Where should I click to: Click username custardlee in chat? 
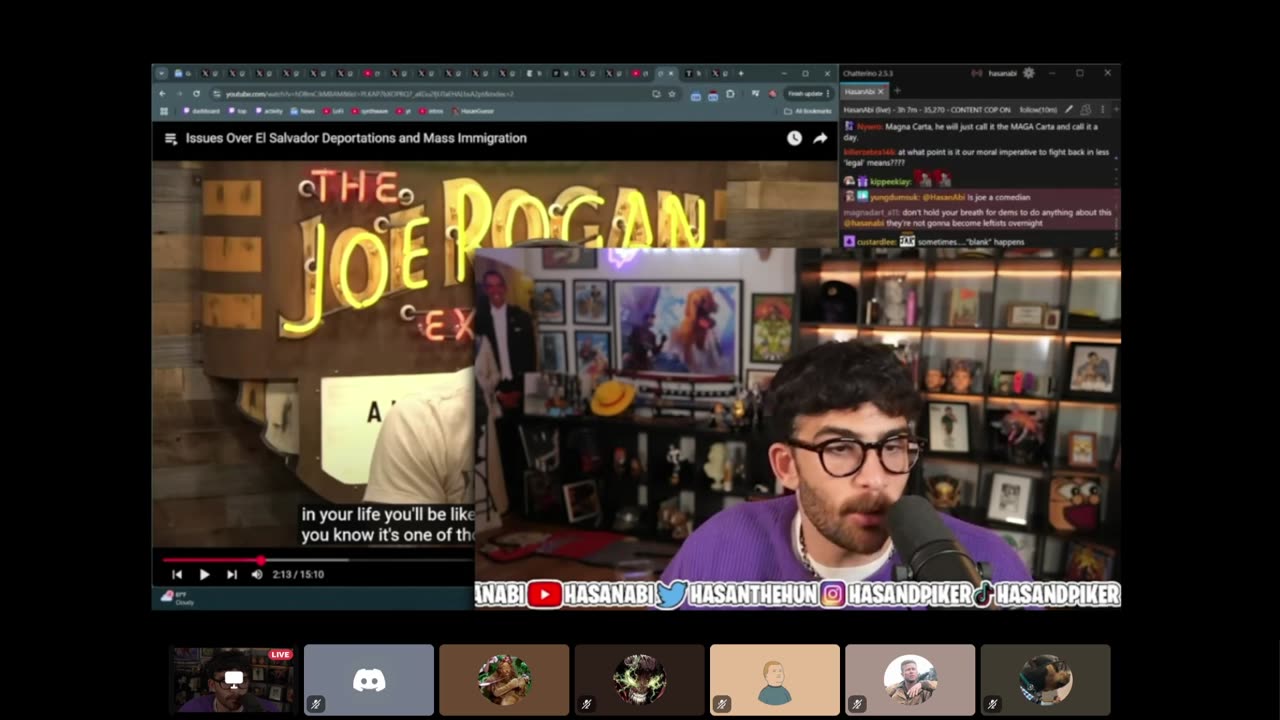[x=876, y=242]
